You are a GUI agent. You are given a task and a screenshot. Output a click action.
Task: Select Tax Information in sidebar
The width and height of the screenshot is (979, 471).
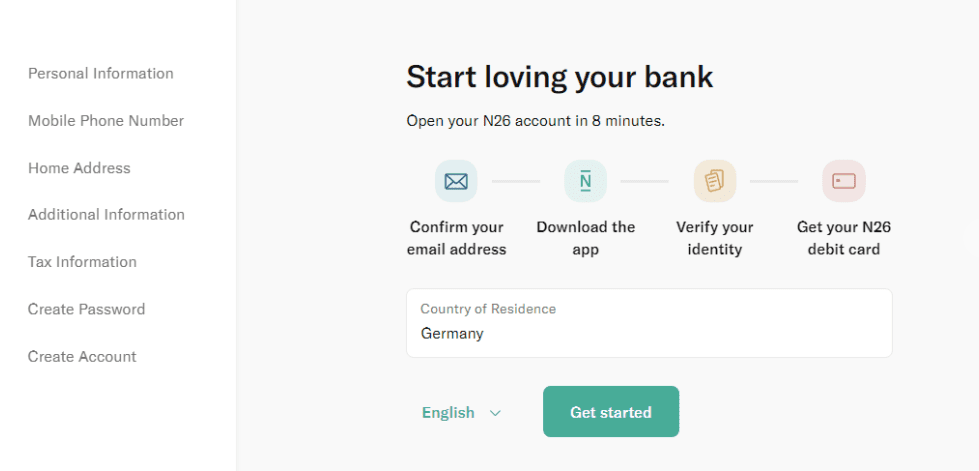[82, 262]
